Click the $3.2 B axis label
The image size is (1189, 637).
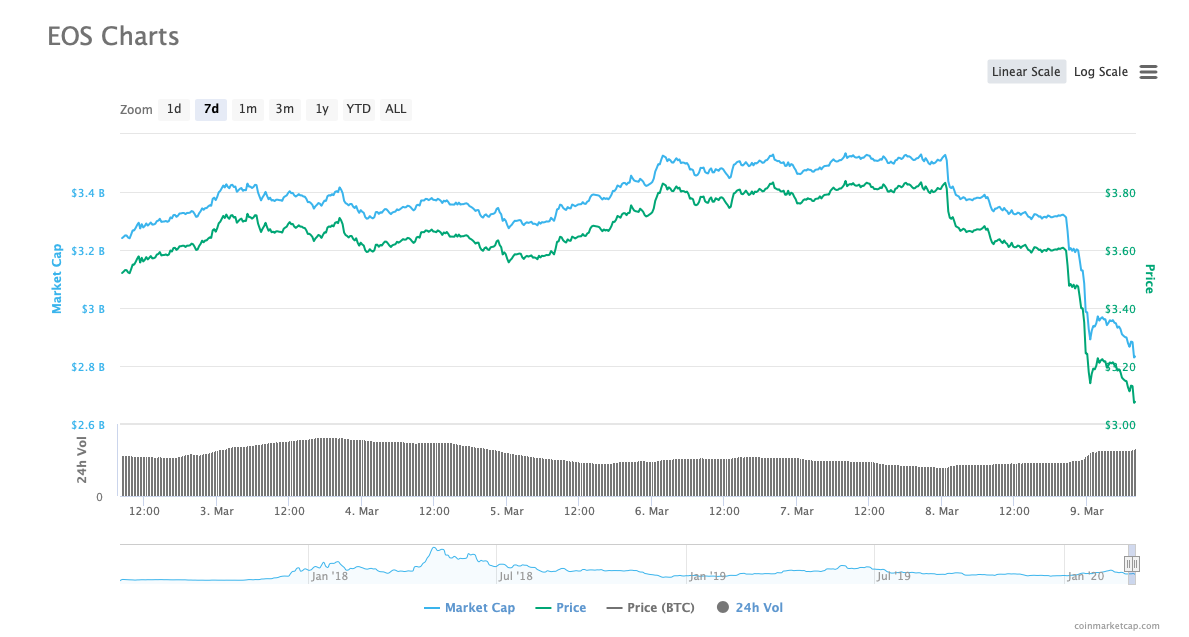(88, 251)
